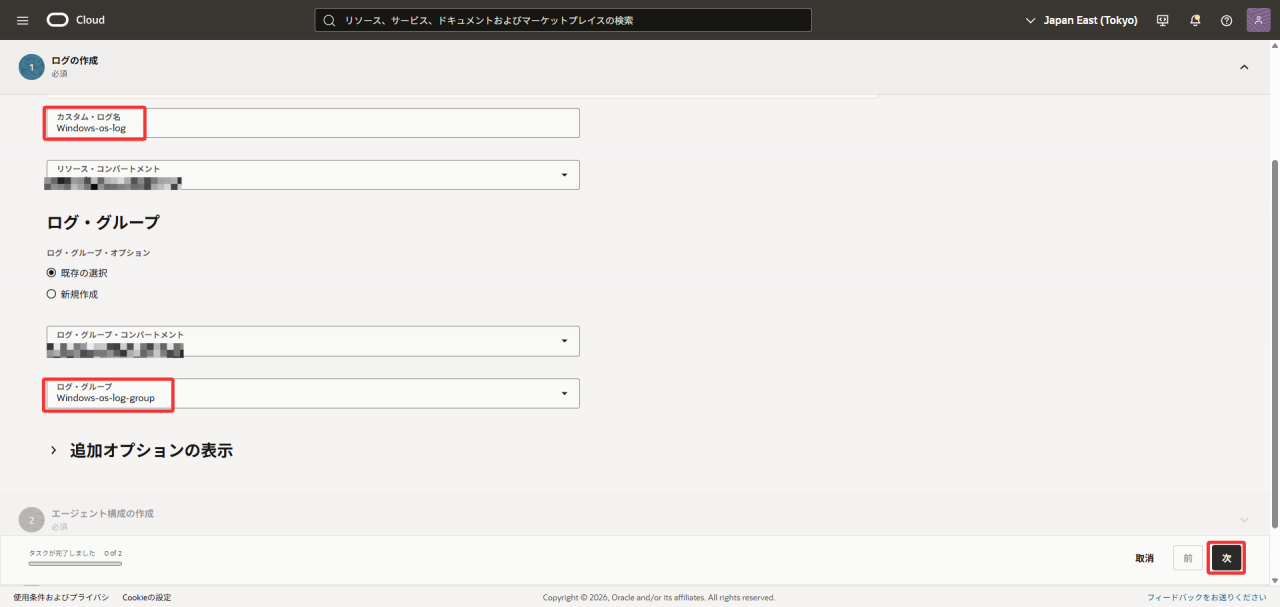Click the "エージェント構成の作成" step title
The height and width of the screenshot is (607, 1280).
click(103, 513)
